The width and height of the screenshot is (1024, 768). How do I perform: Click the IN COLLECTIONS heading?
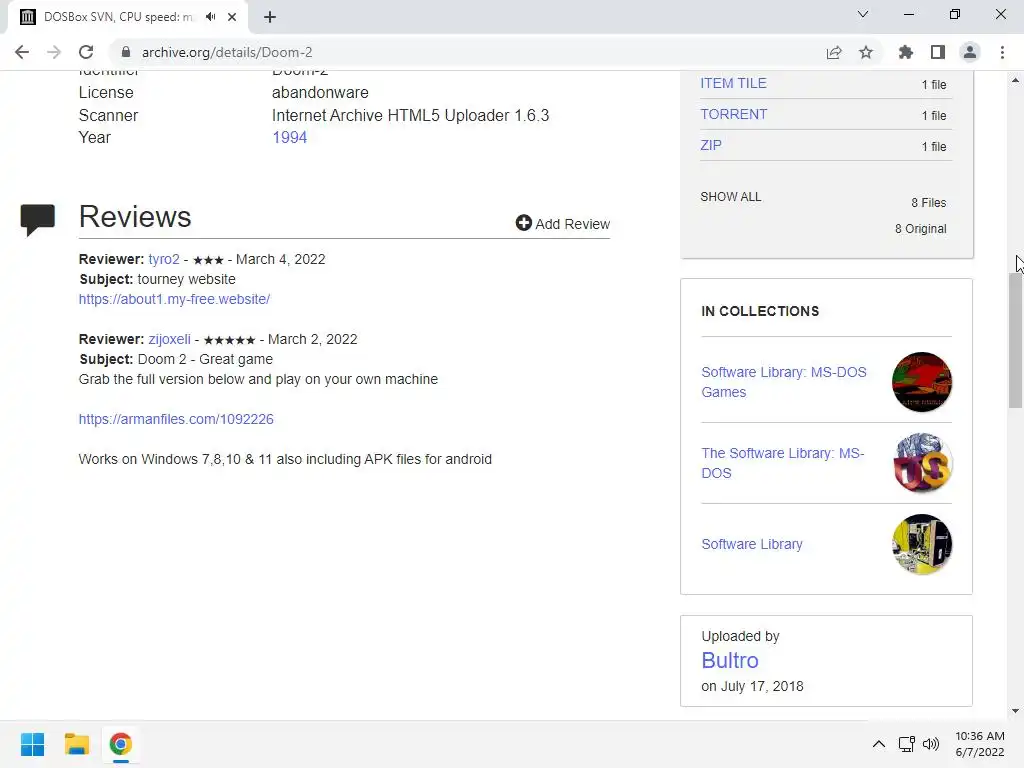click(760, 312)
